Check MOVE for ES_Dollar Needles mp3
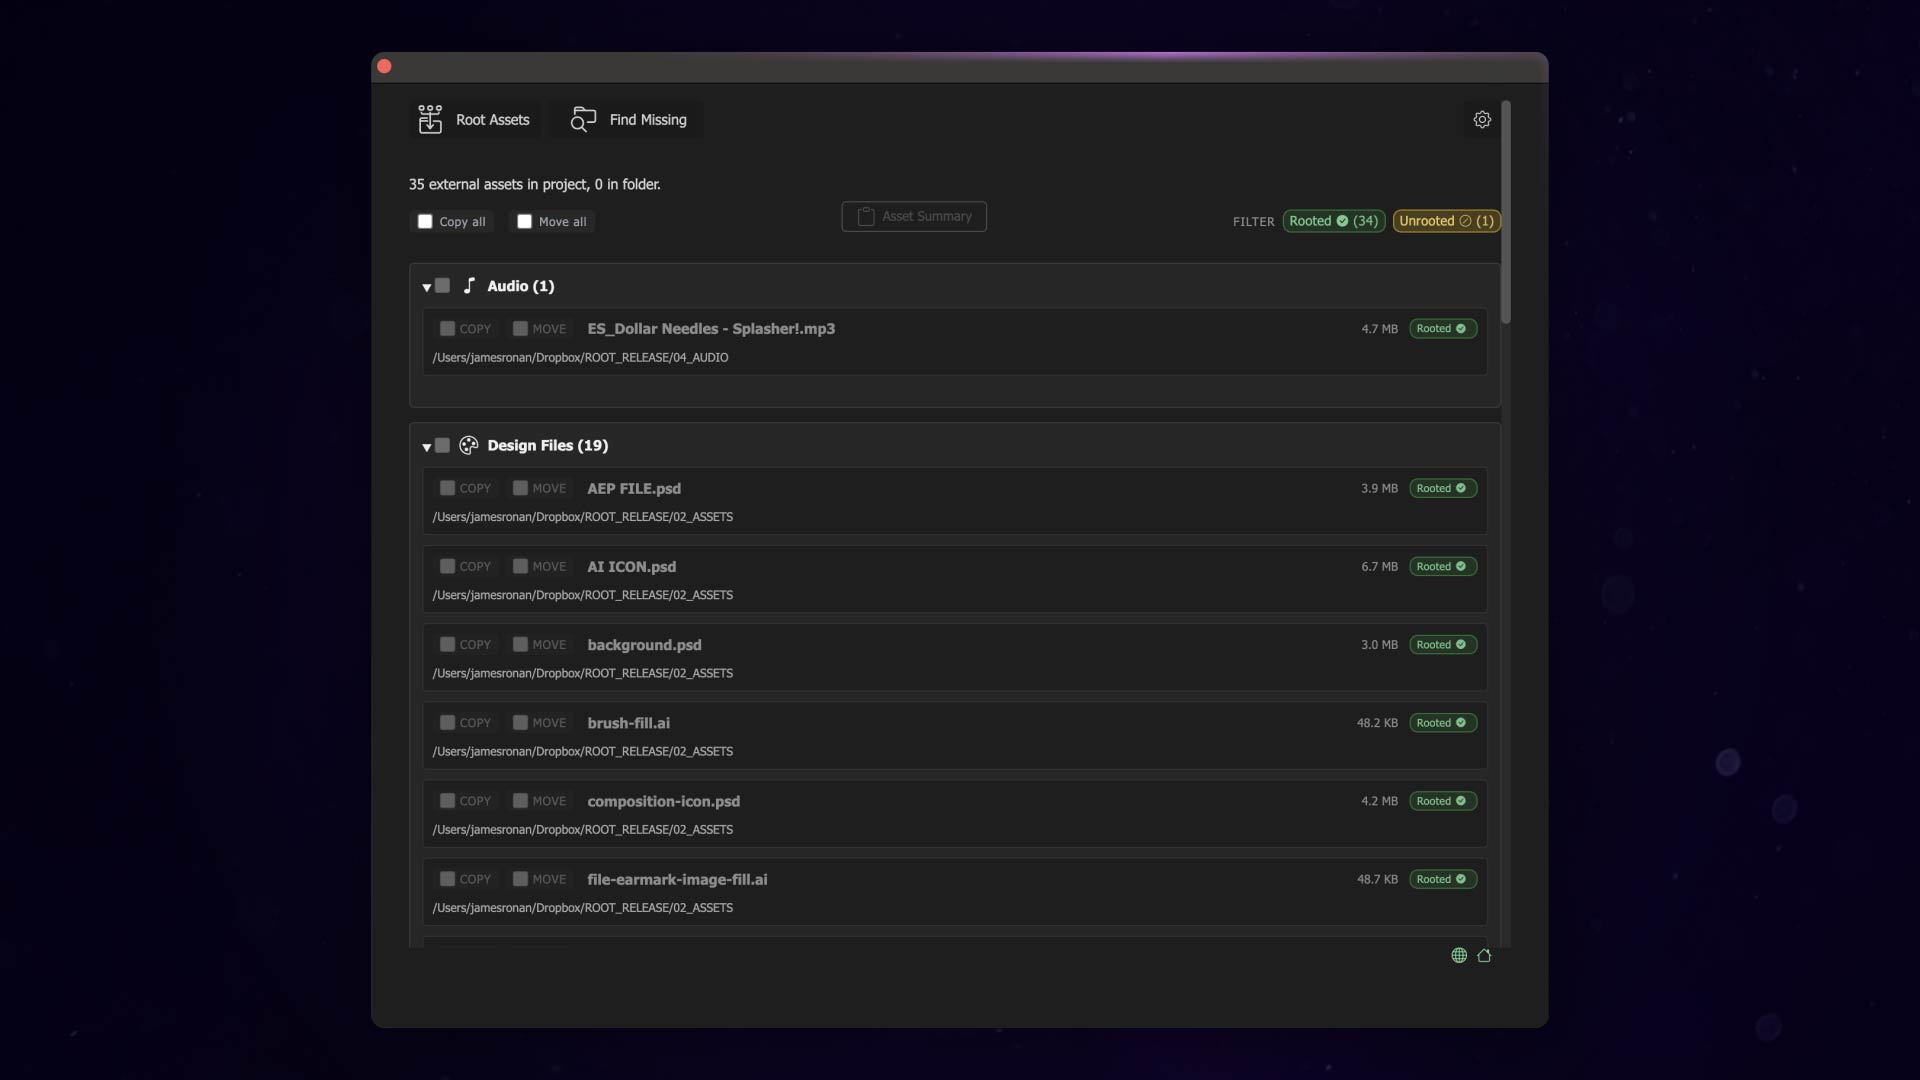The width and height of the screenshot is (1920, 1080). pyautogui.click(x=520, y=329)
